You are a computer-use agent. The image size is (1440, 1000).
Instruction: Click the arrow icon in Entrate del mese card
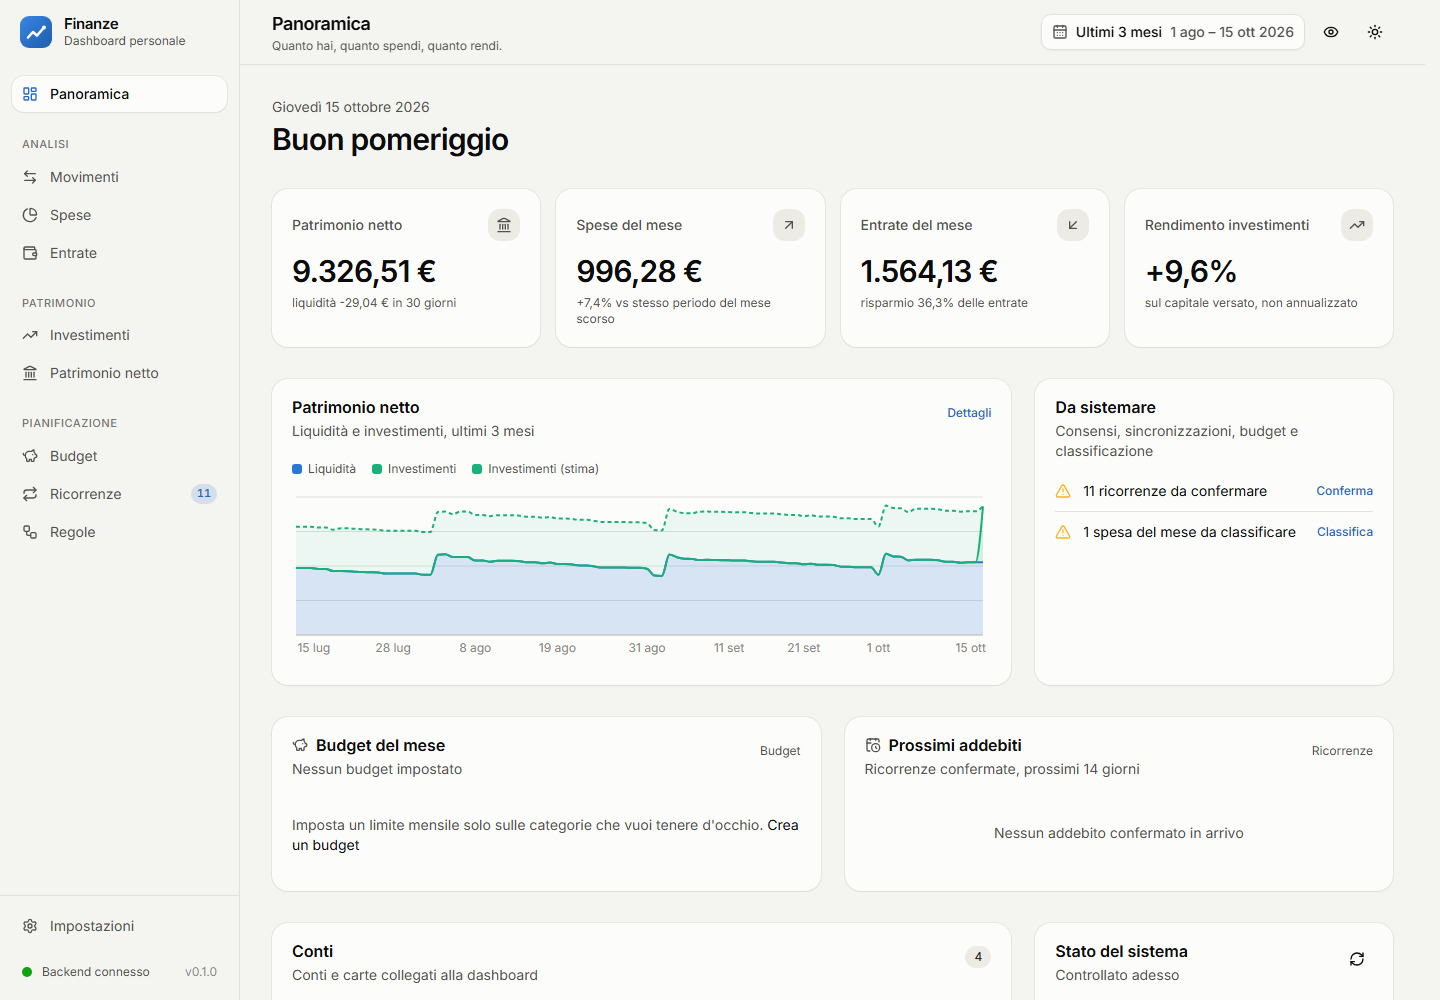[x=1073, y=225]
